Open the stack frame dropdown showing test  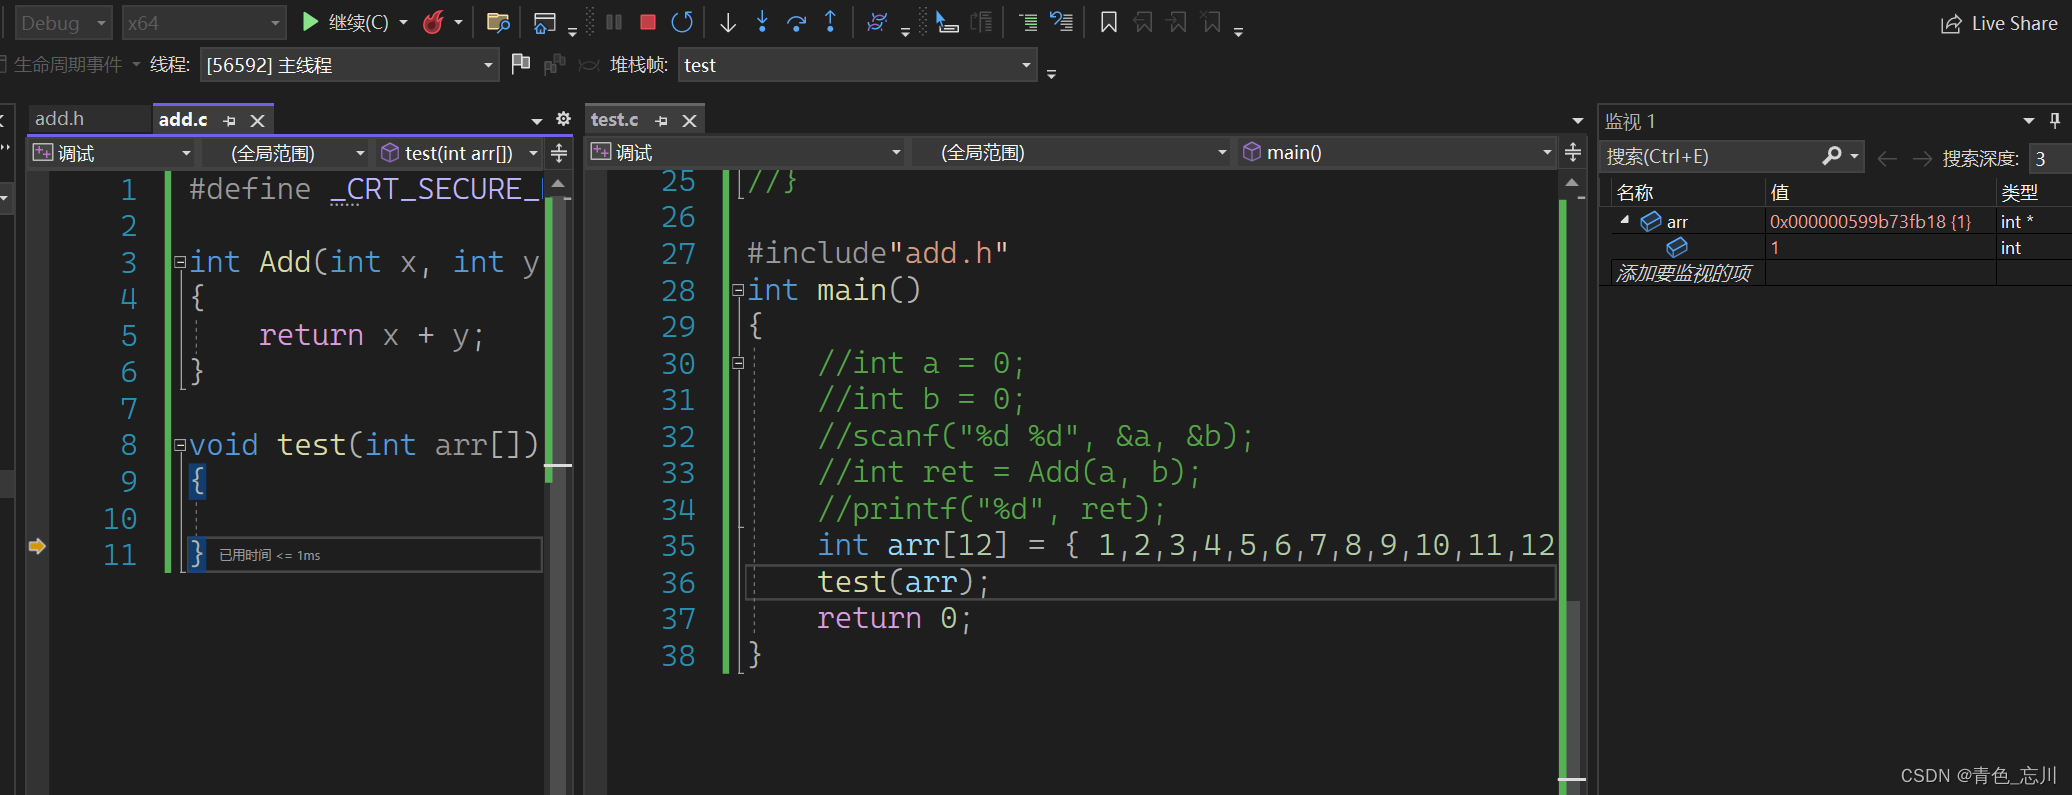coord(857,65)
